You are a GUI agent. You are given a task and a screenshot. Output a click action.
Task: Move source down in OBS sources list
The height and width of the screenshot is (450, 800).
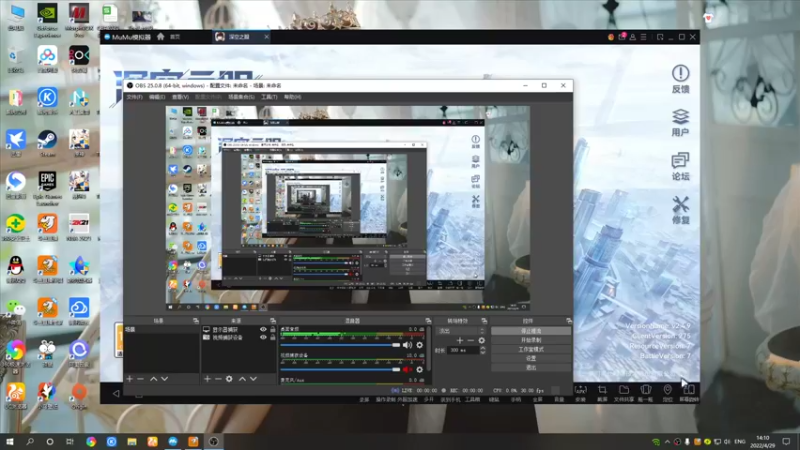253,379
